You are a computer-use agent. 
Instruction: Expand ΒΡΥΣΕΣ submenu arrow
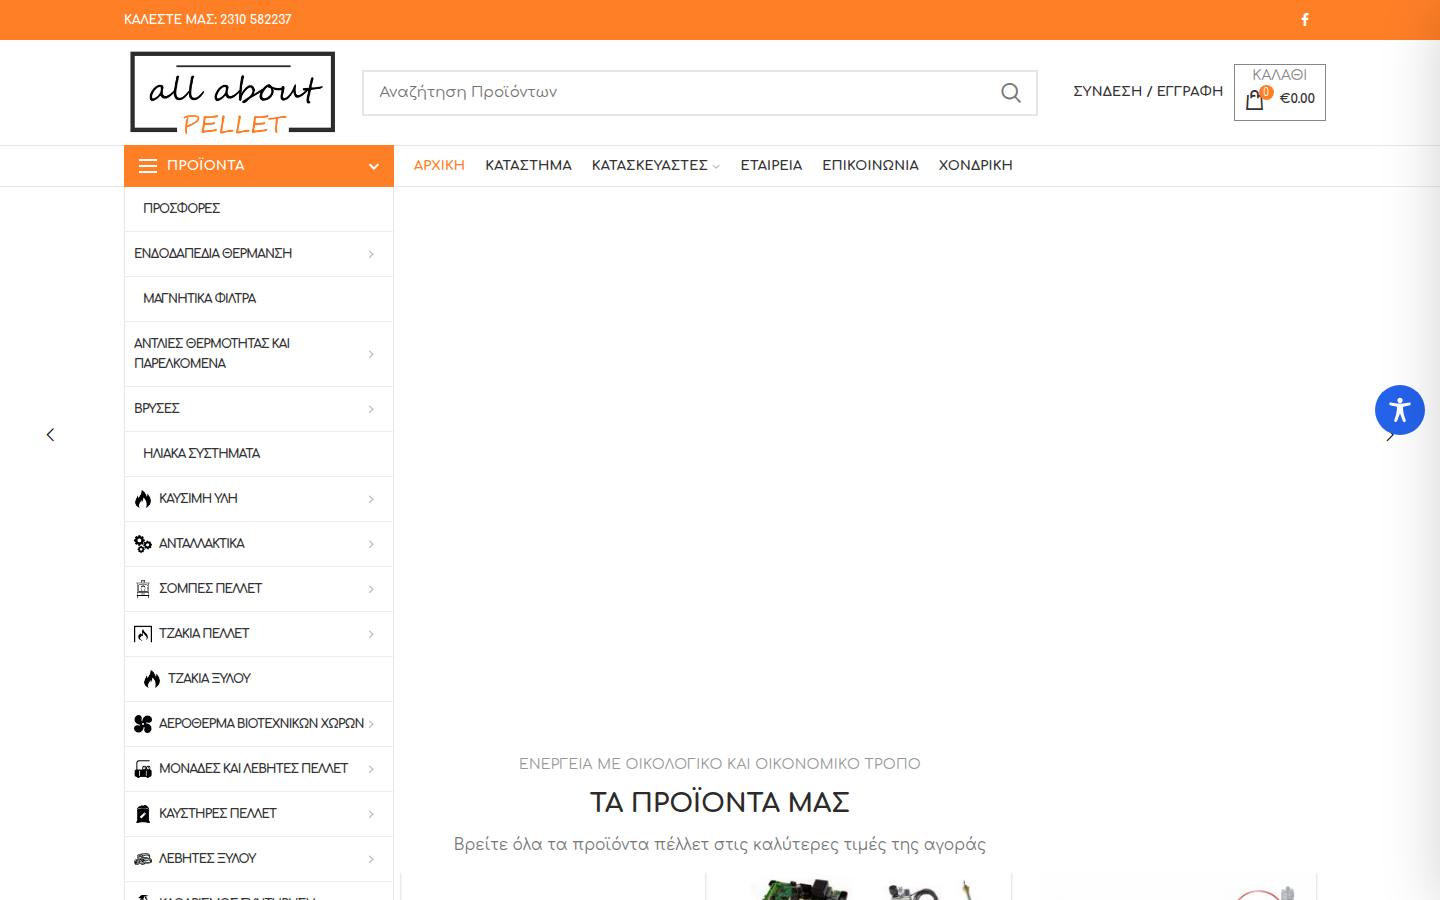point(371,409)
